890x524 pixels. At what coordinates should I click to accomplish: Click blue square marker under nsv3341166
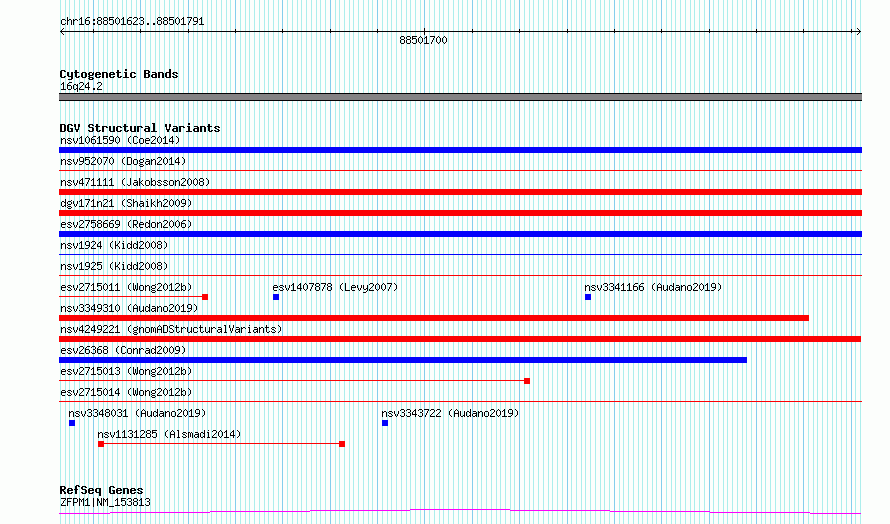[588, 297]
